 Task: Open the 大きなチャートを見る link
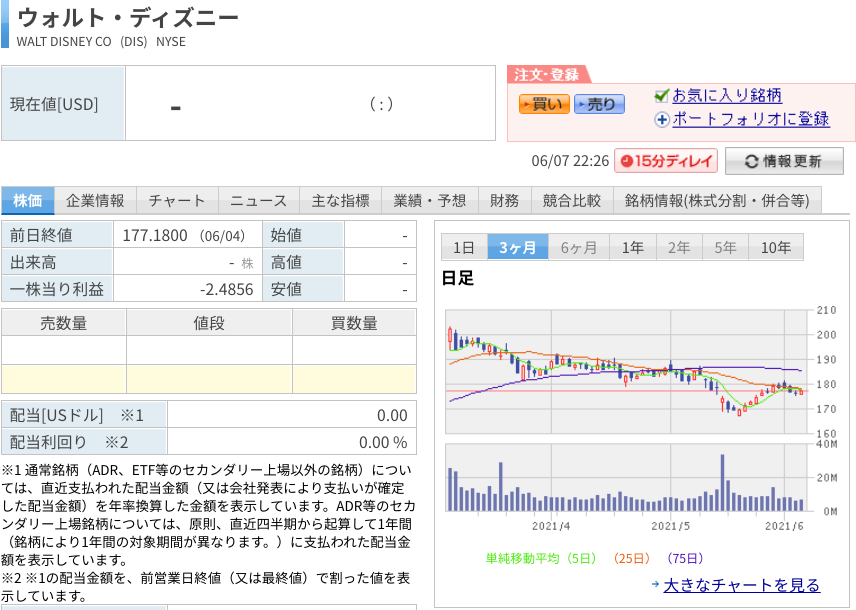click(x=742, y=585)
